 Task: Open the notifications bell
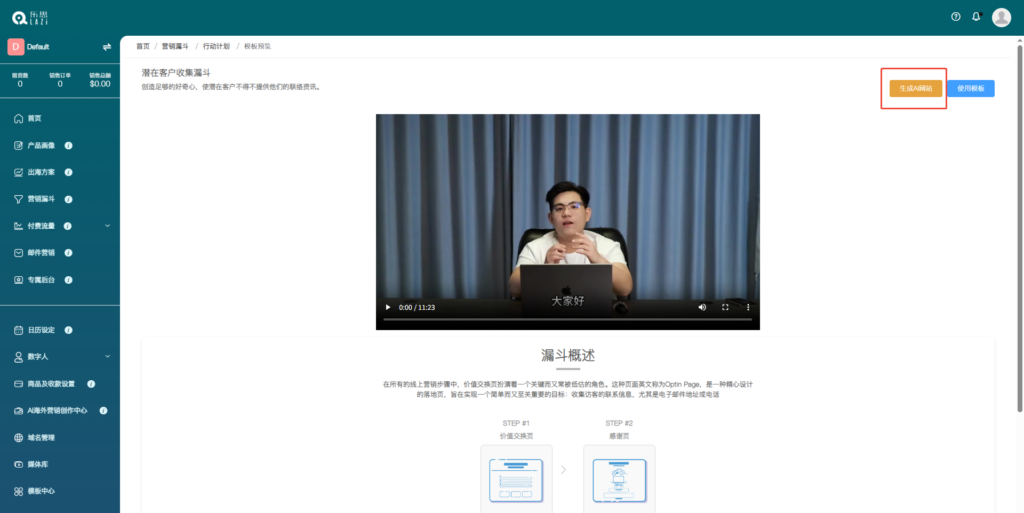tap(976, 17)
